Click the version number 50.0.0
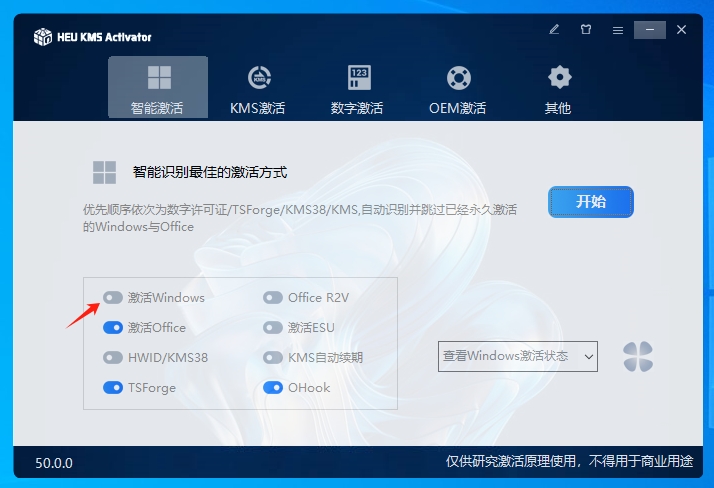Viewport: 714px width, 488px height. 54,463
